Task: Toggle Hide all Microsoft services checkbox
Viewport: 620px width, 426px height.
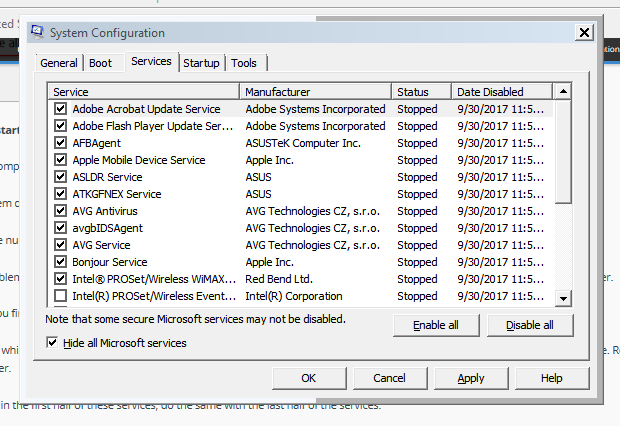Action: tap(52, 343)
